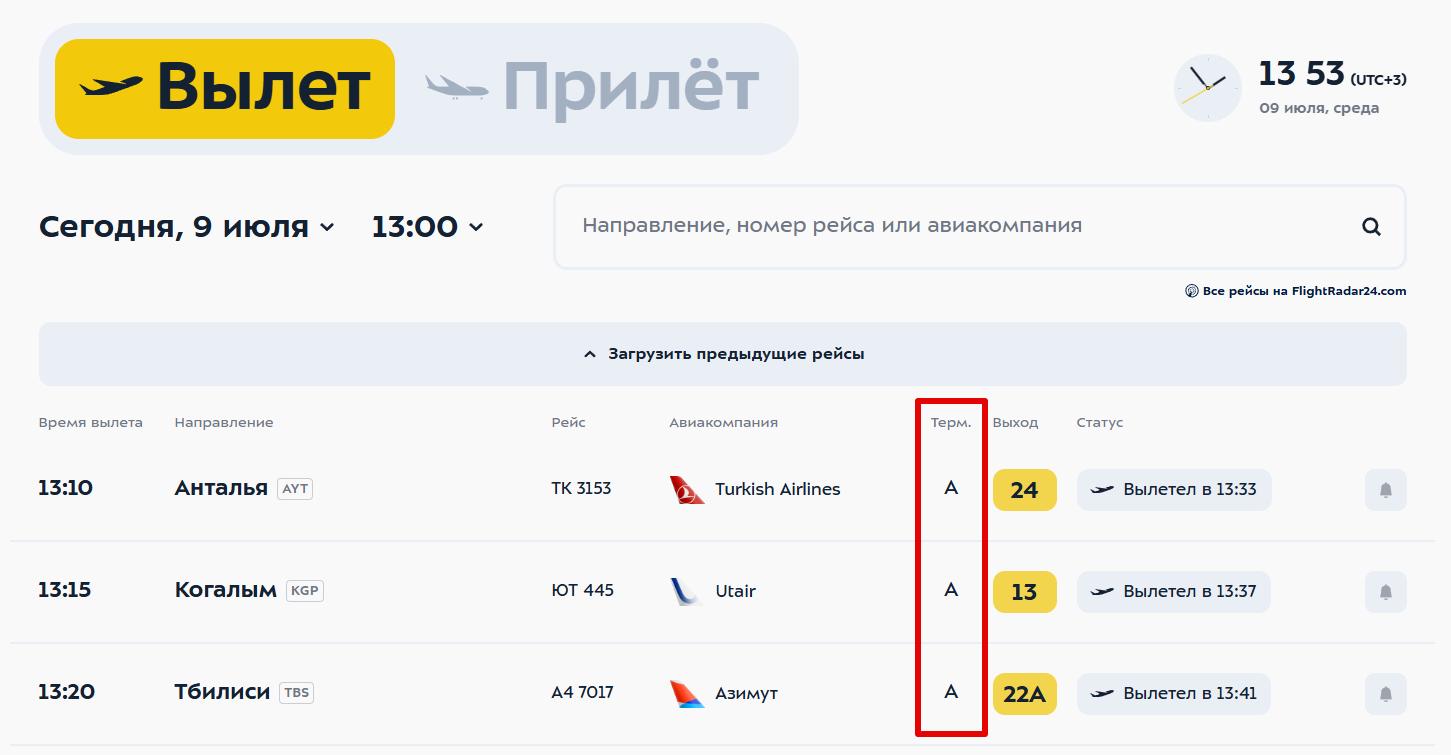Click the Анталья destination name
The height and width of the screenshot is (755, 1451).
221,488
